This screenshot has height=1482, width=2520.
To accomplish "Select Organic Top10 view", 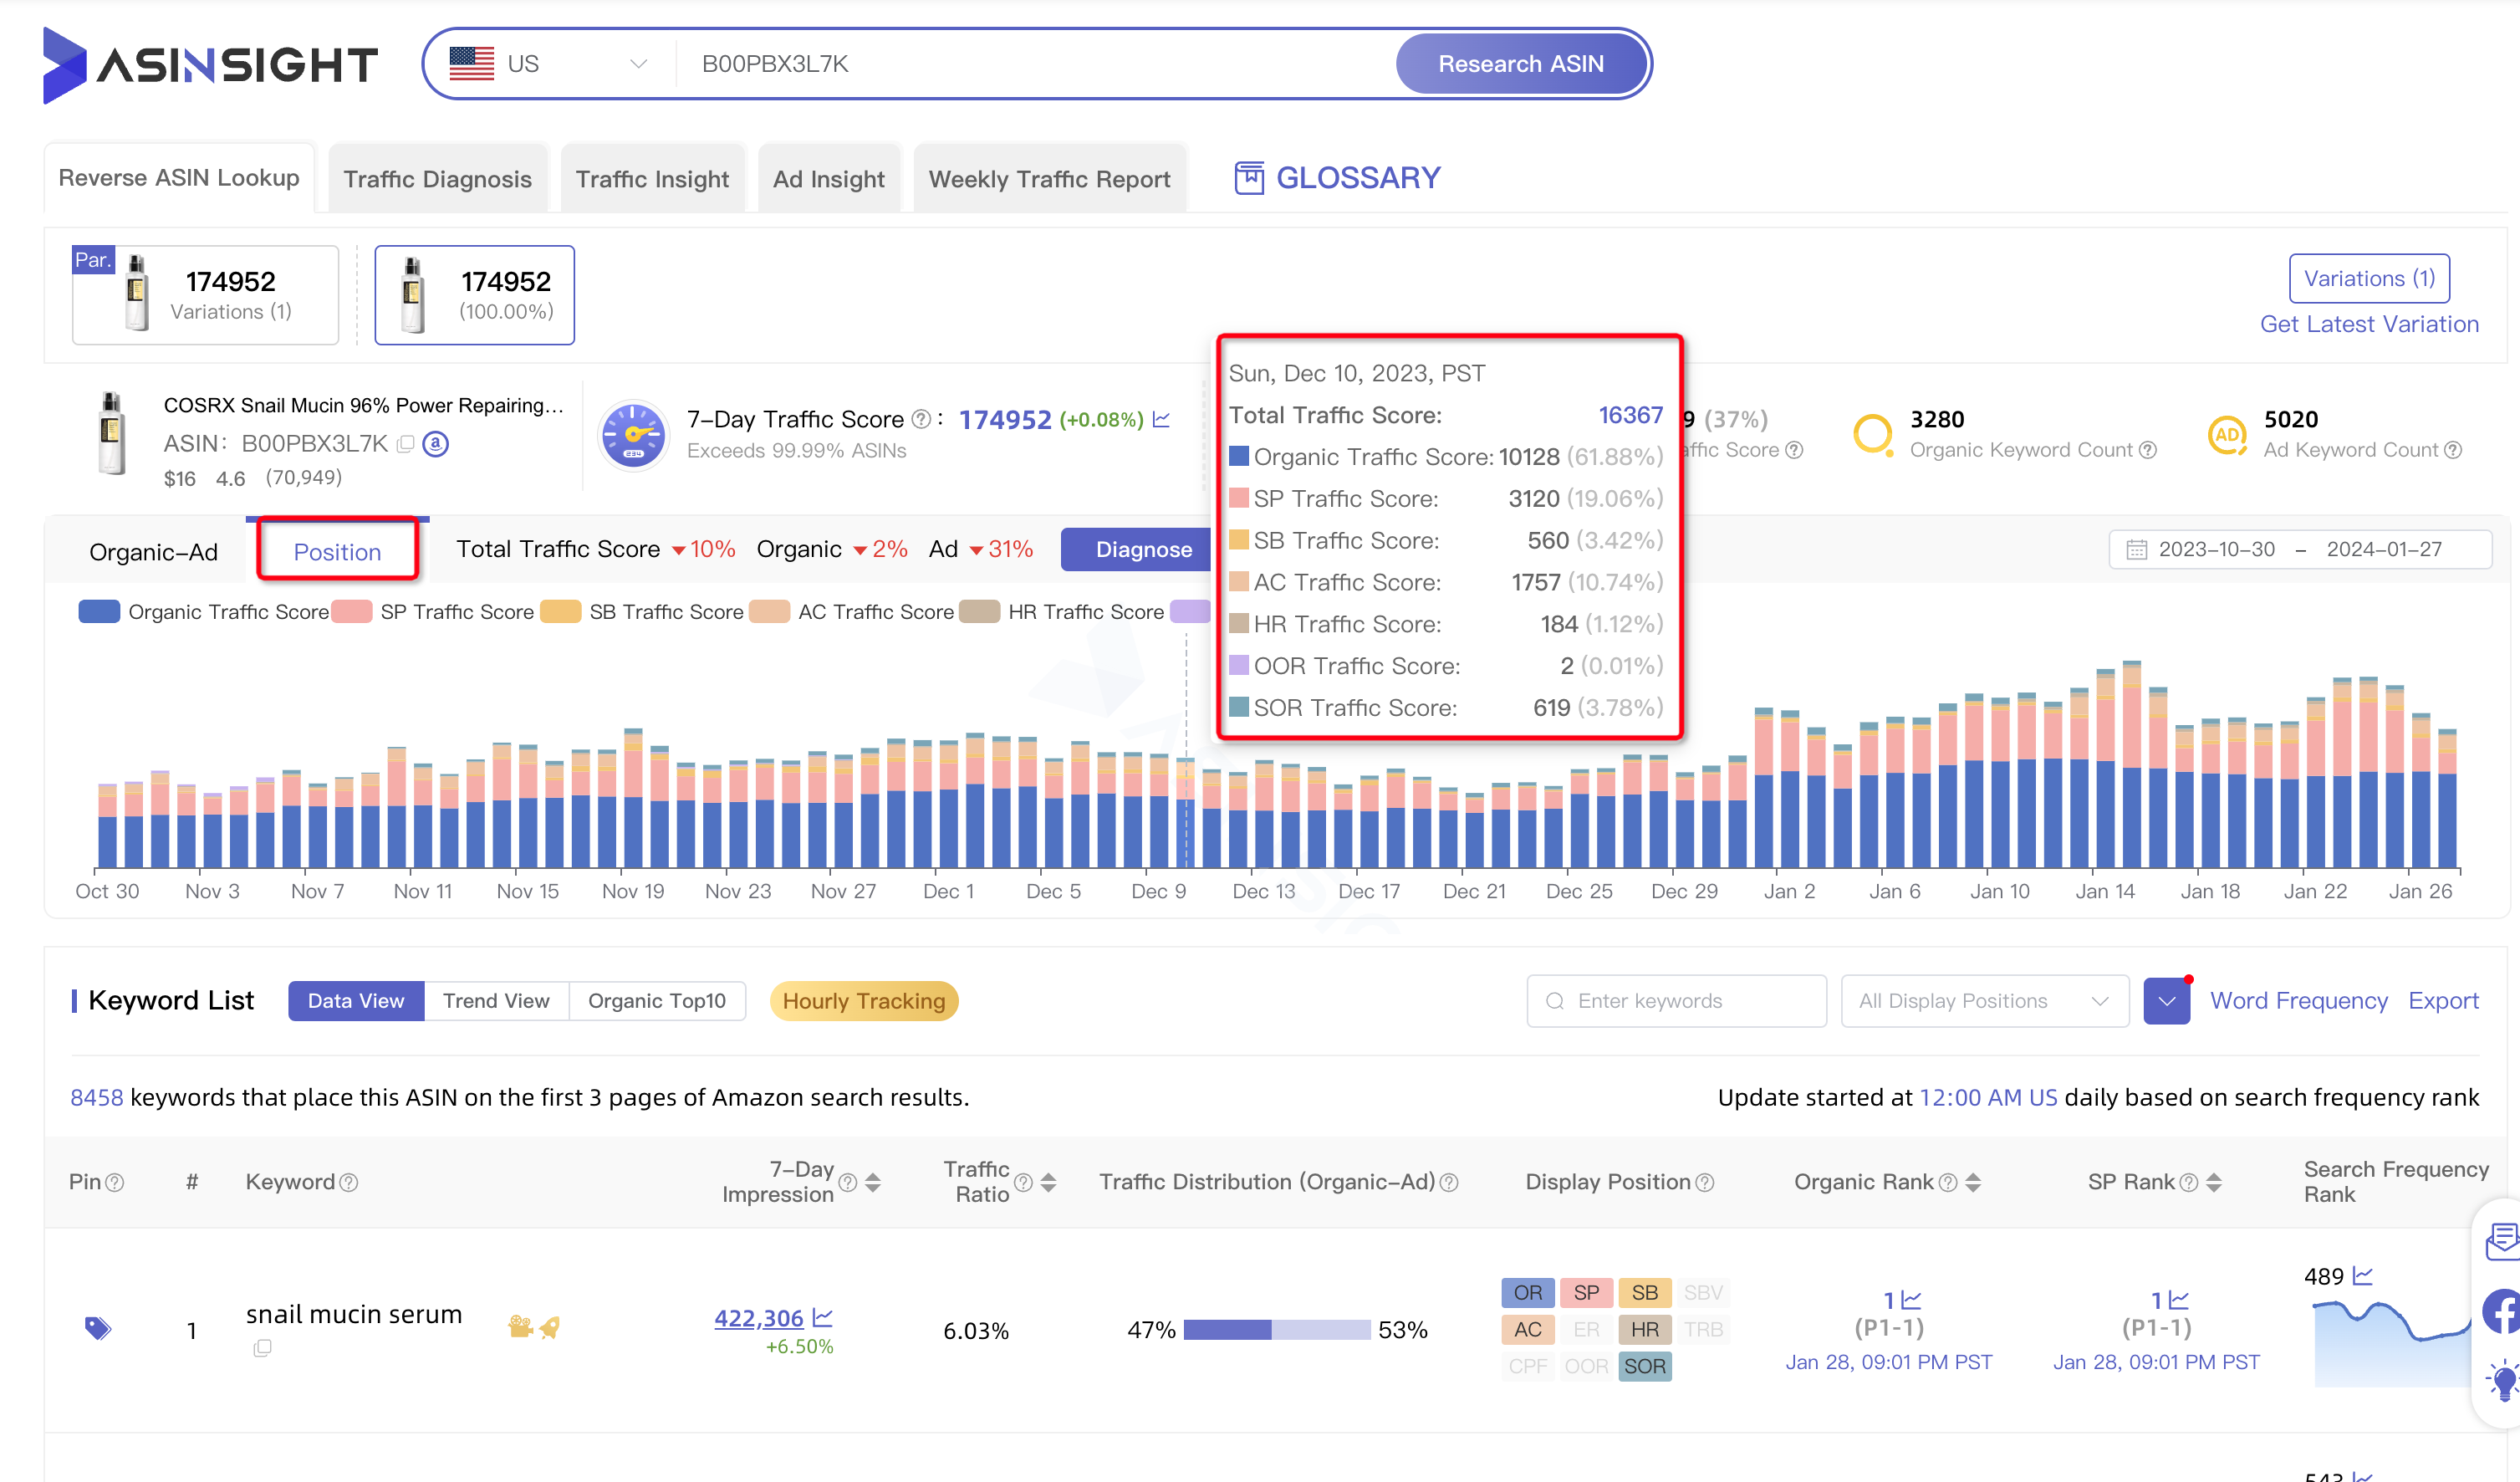I will pyautogui.click(x=656, y=1001).
